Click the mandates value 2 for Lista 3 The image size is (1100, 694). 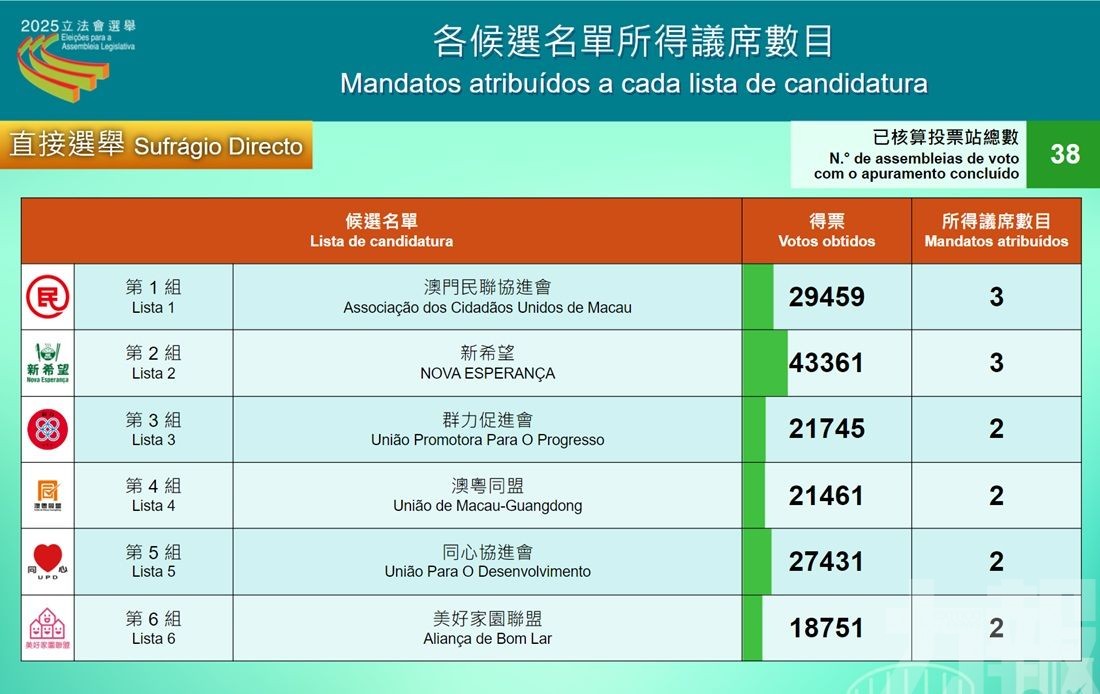(x=996, y=429)
